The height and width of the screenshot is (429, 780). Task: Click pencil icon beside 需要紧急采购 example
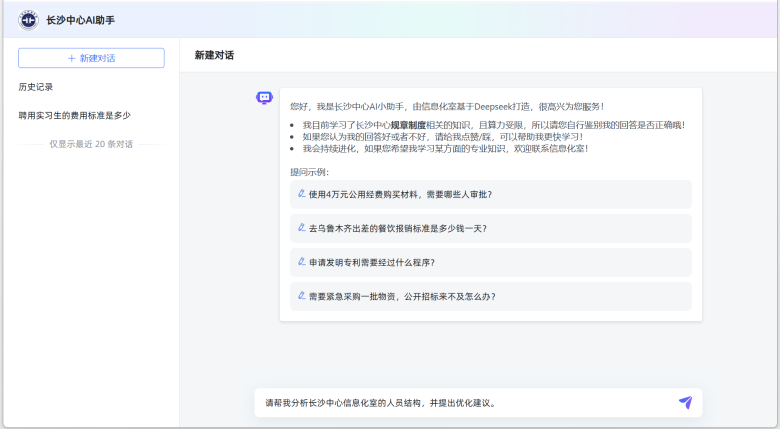[301, 296]
